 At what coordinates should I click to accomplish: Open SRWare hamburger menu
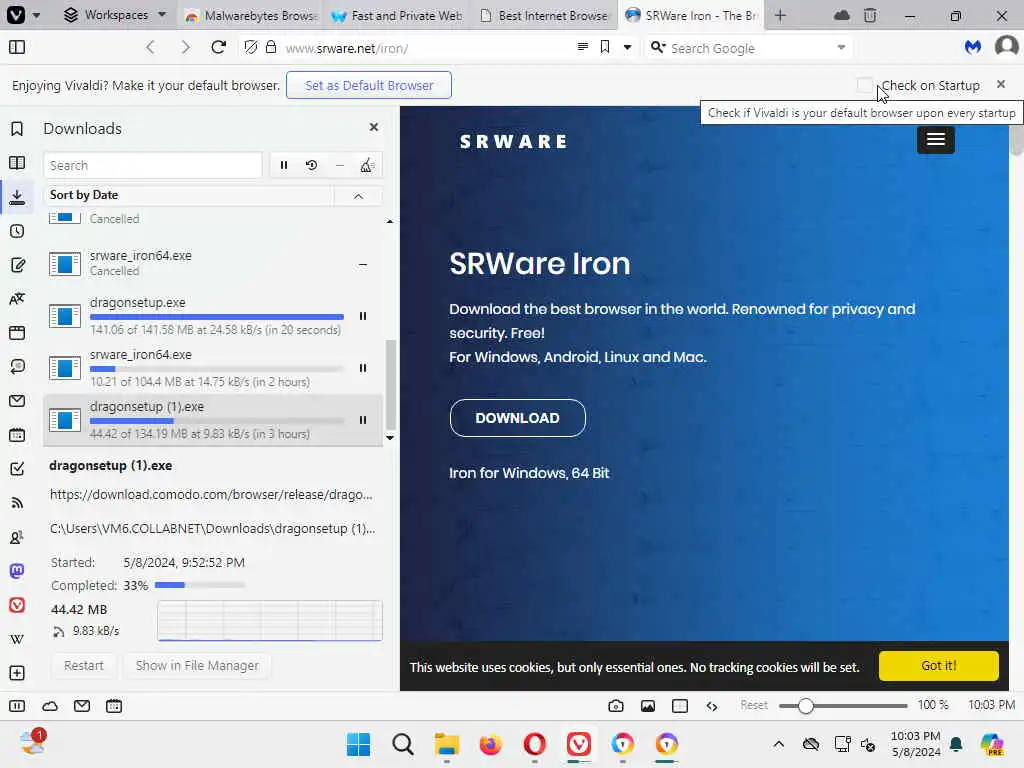pyautogui.click(x=935, y=139)
